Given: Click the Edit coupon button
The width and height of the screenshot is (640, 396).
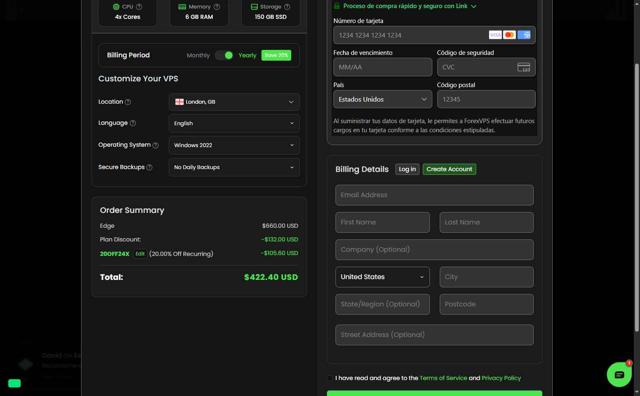Looking at the screenshot, I should (x=140, y=254).
